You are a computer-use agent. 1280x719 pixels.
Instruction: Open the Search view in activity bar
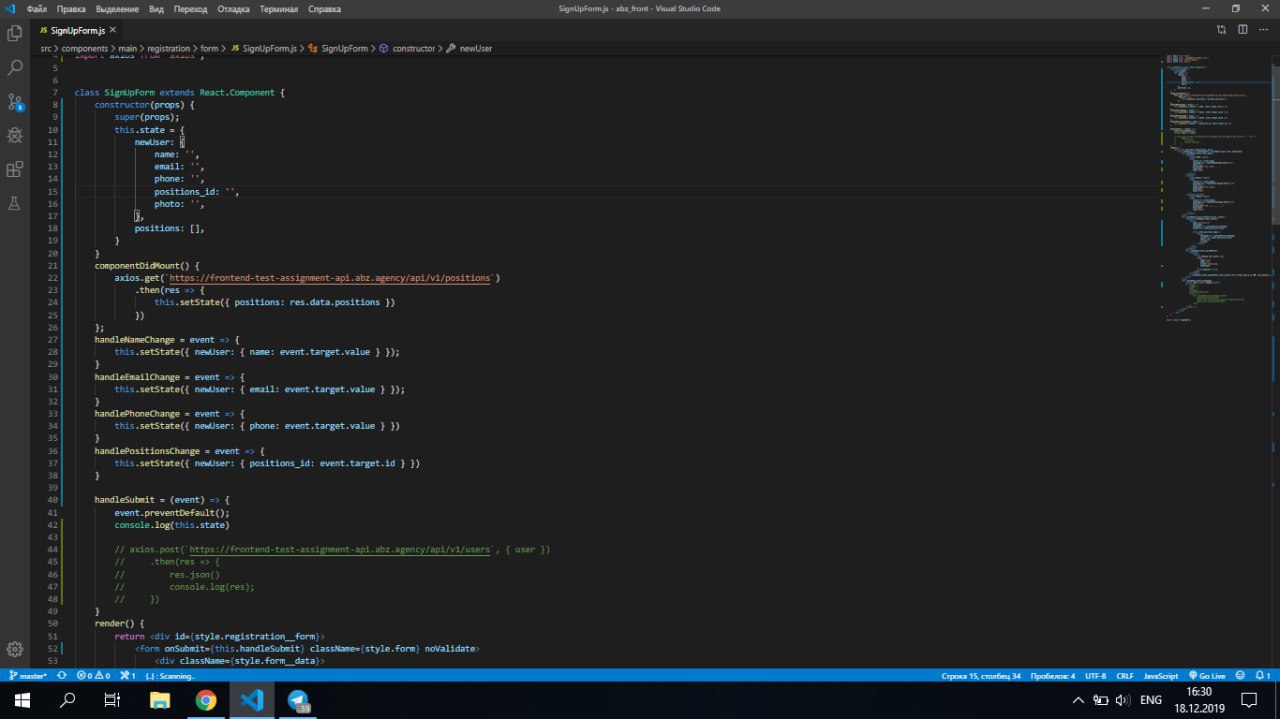click(x=15, y=67)
